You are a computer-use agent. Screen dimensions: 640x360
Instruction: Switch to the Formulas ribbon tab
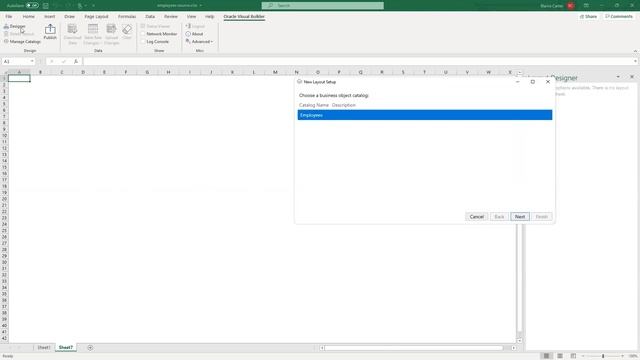pyautogui.click(x=127, y=16)
